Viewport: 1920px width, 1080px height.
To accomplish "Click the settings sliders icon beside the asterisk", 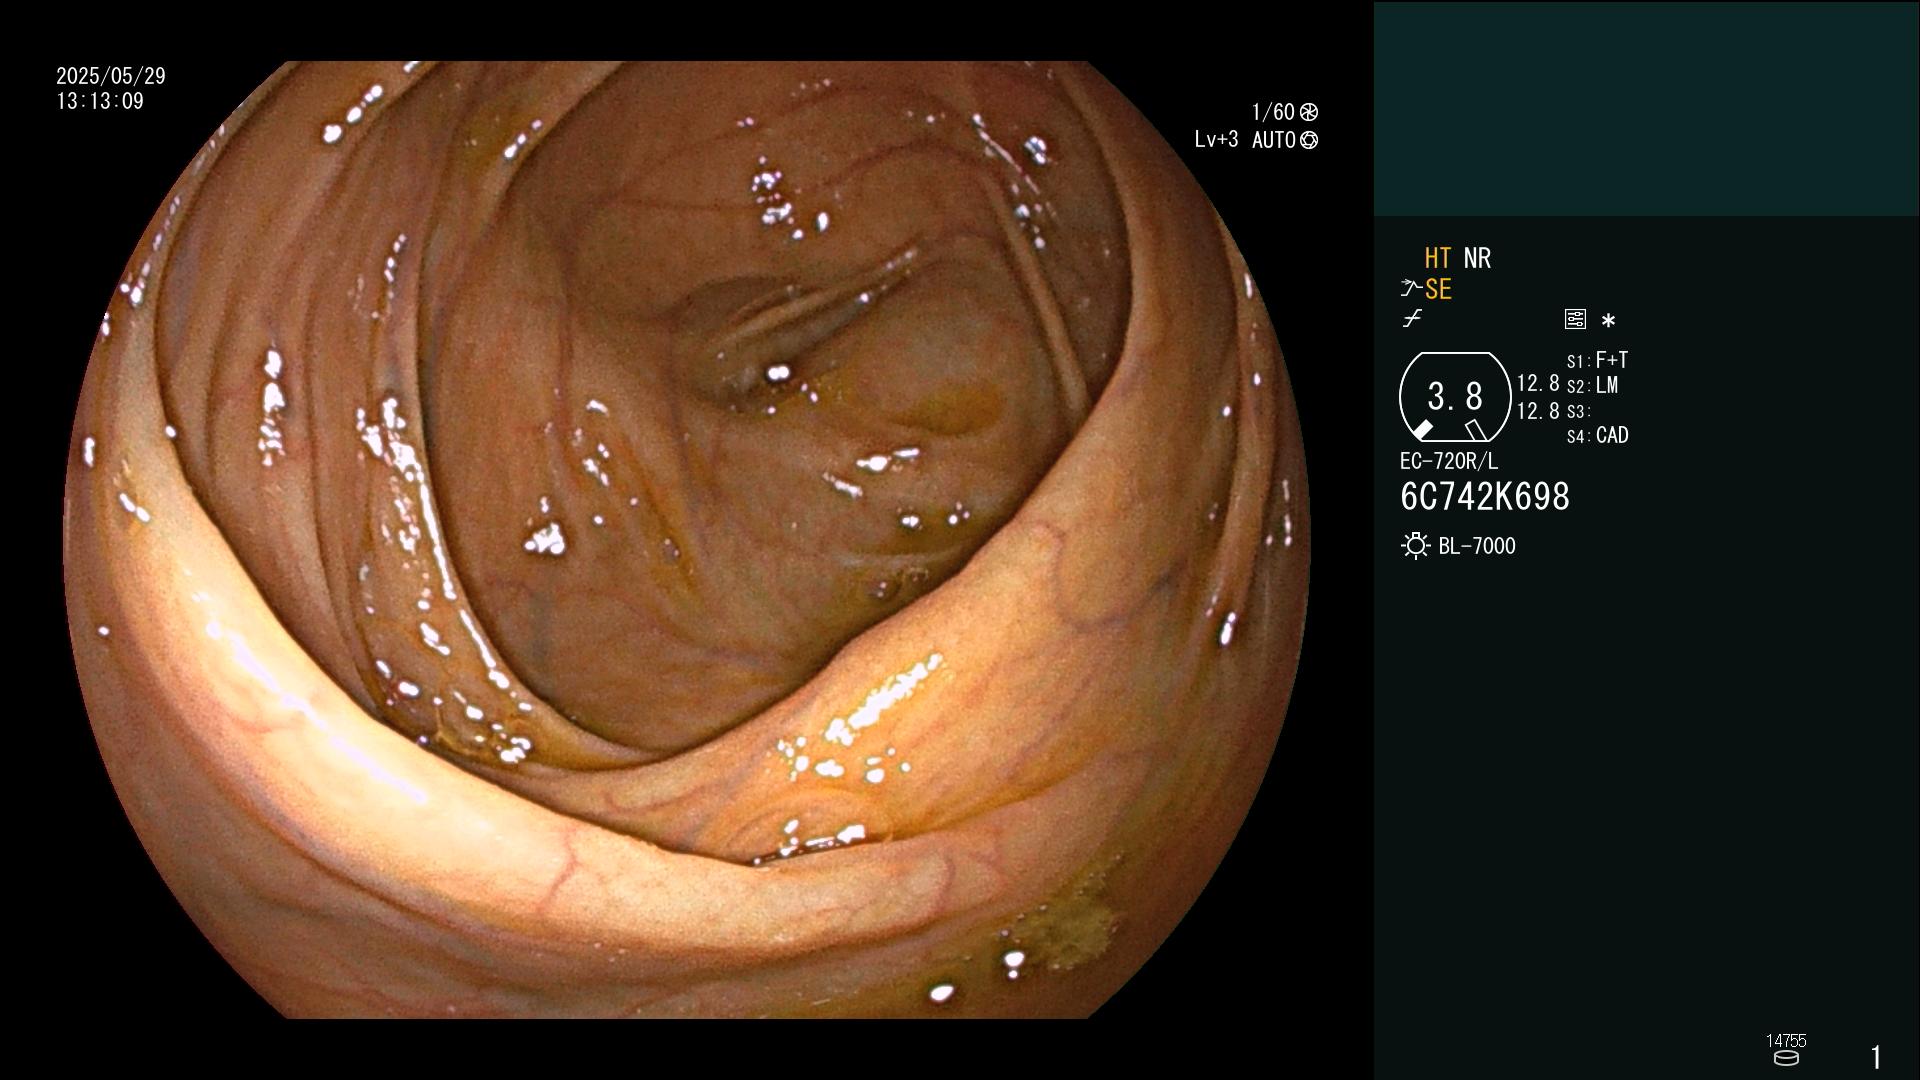I will coord(1575,319).
